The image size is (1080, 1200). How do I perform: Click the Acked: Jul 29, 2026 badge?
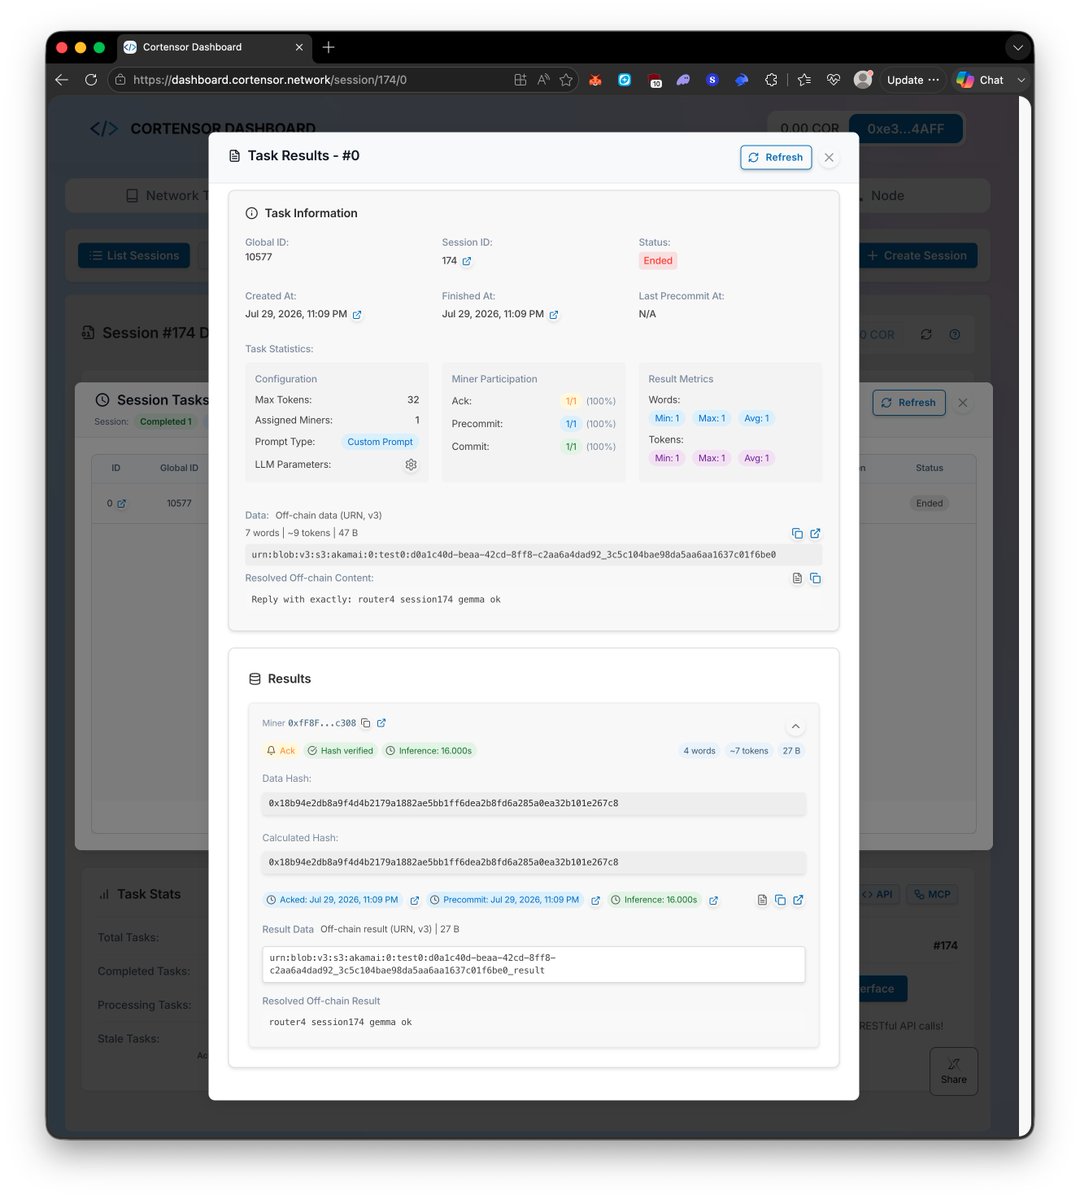[332, 900]
